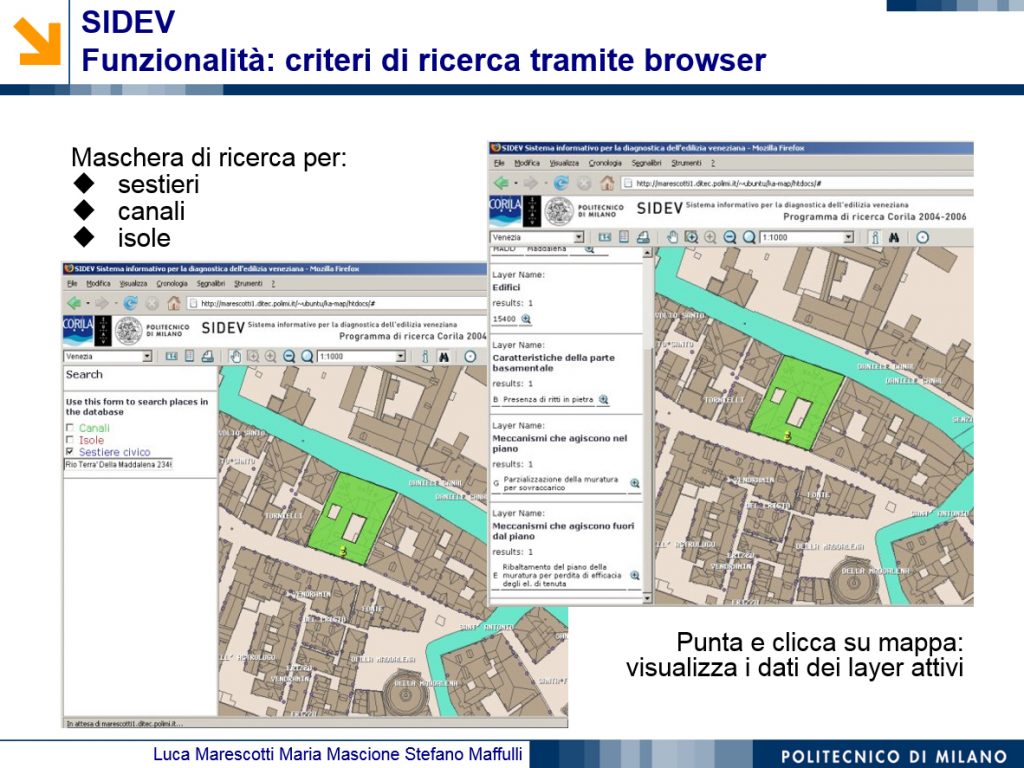Zoom to the Edifici result 15400

526,319
